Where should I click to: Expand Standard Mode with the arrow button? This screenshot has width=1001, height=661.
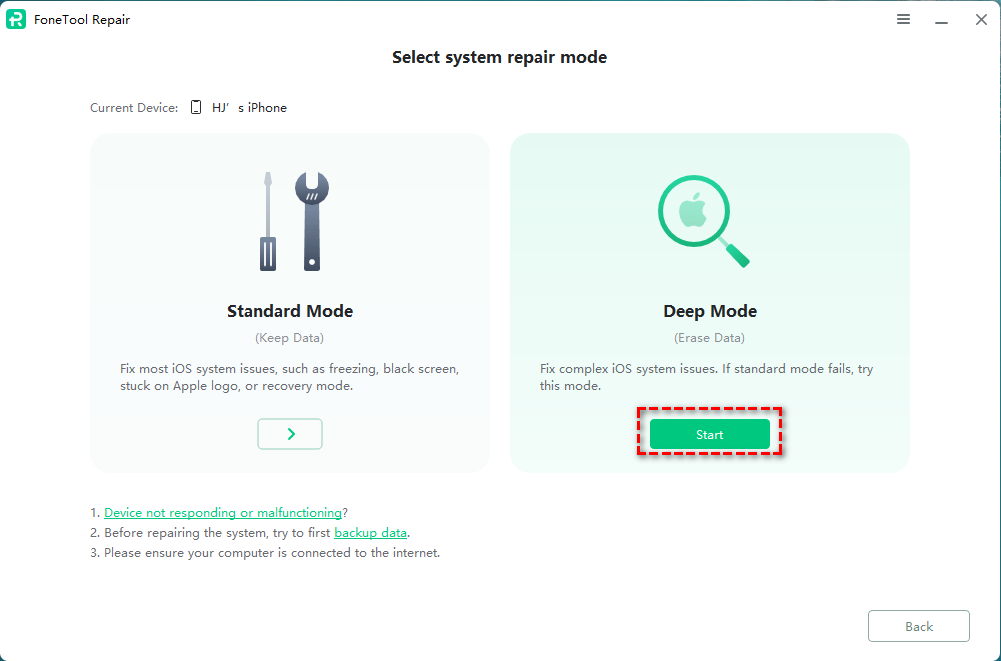pyautogui.click(x=290, y=434)
